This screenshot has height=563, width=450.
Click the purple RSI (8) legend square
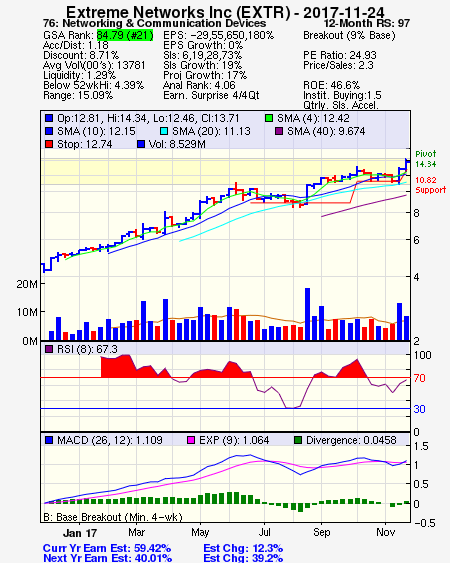point(49,349)
